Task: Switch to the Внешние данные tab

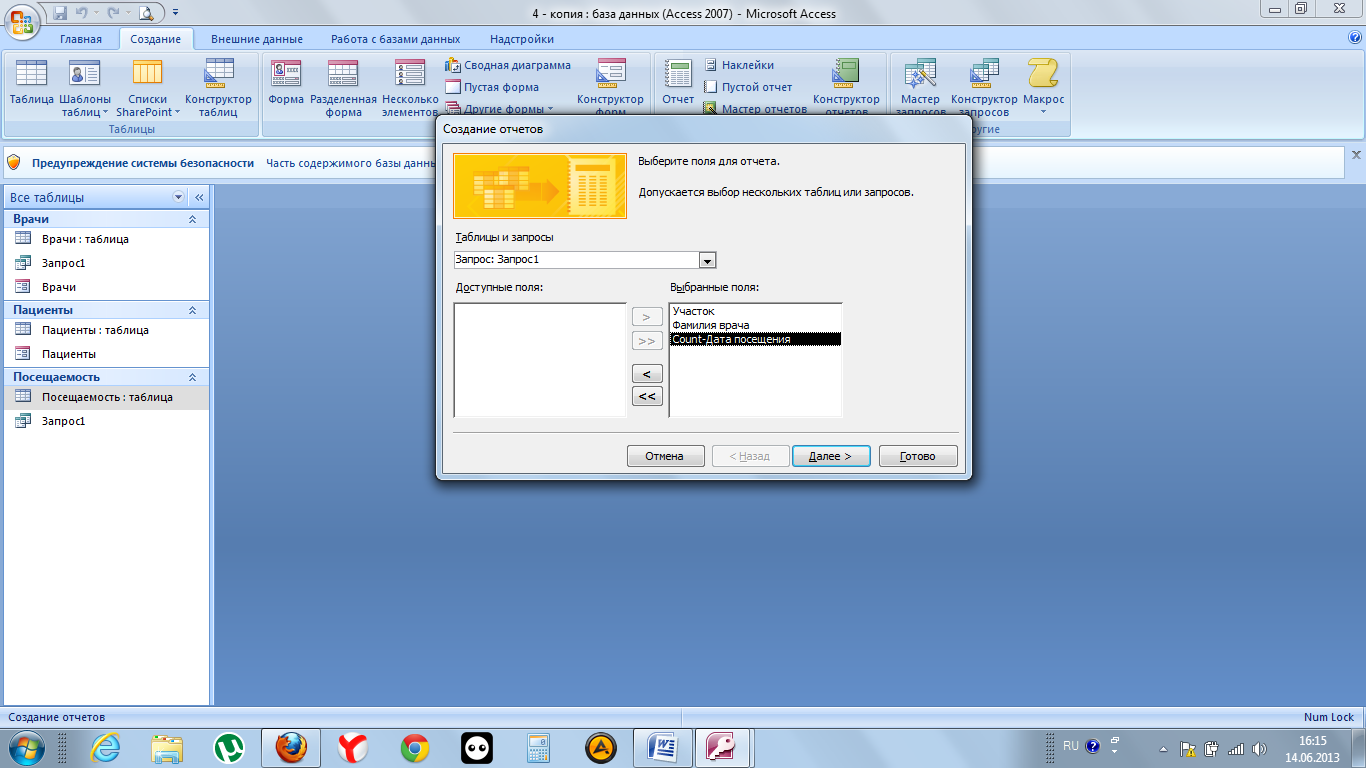Action: 257,39
